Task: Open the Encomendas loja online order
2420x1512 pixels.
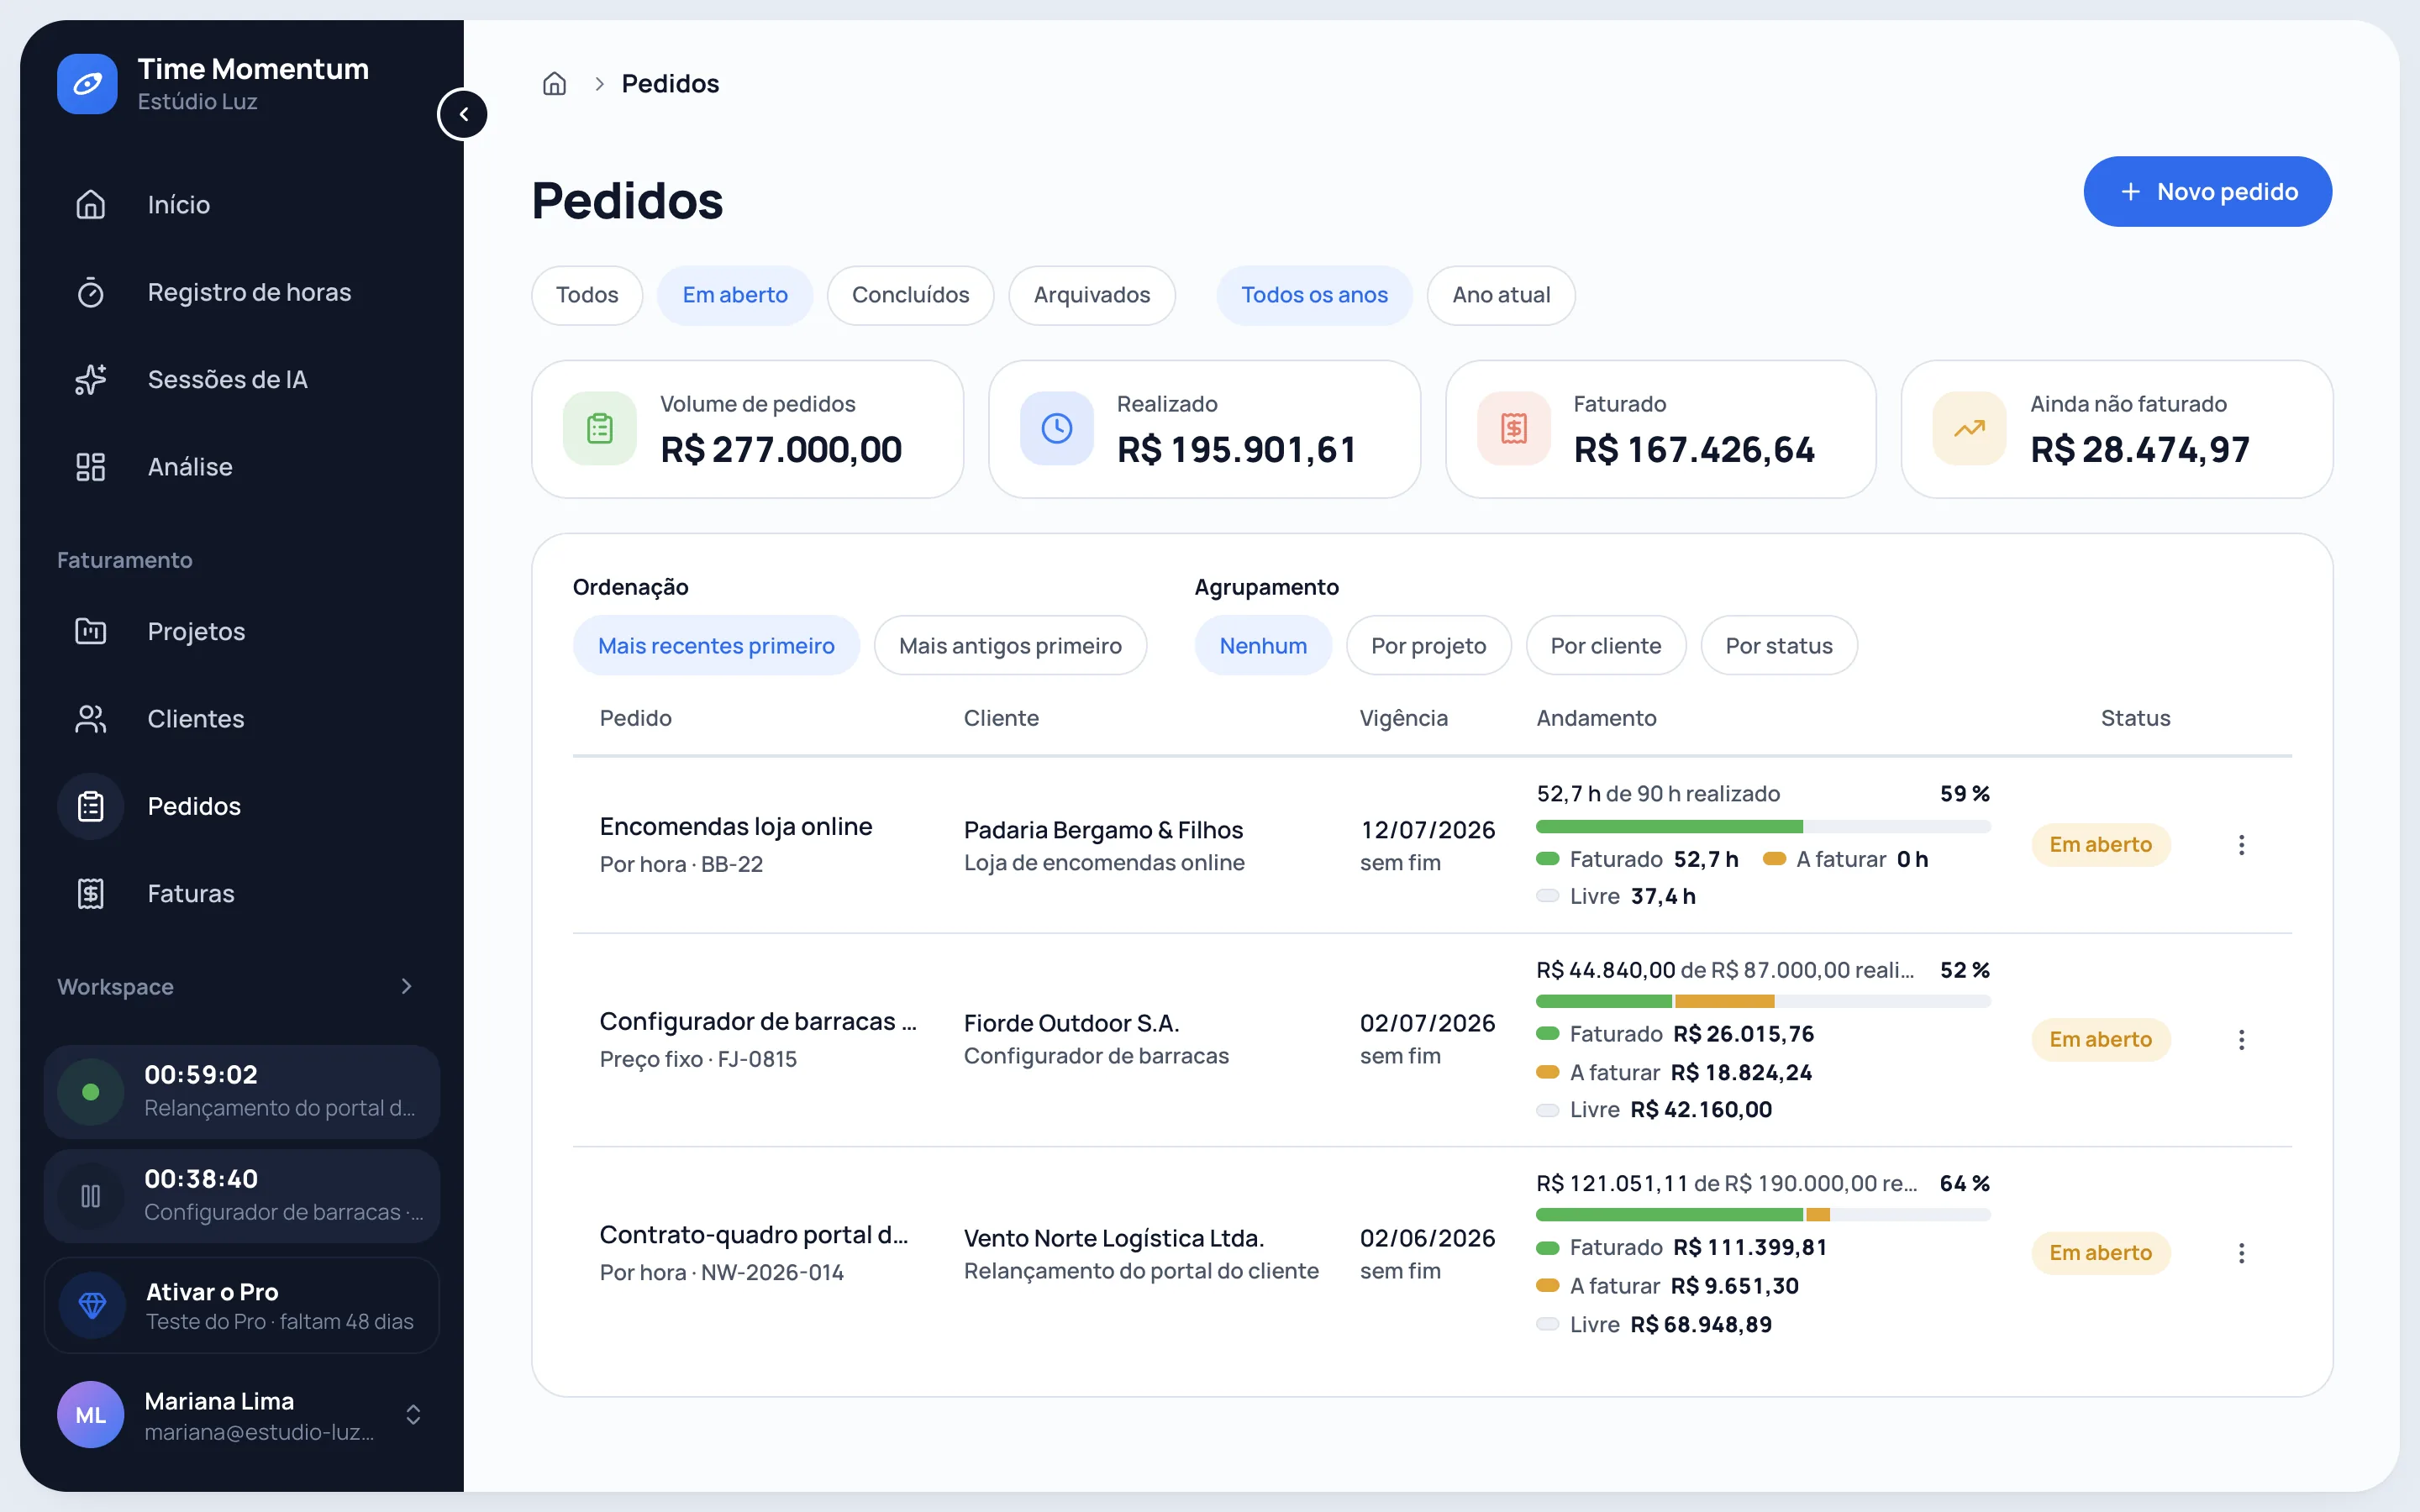Action: (735, 827)
